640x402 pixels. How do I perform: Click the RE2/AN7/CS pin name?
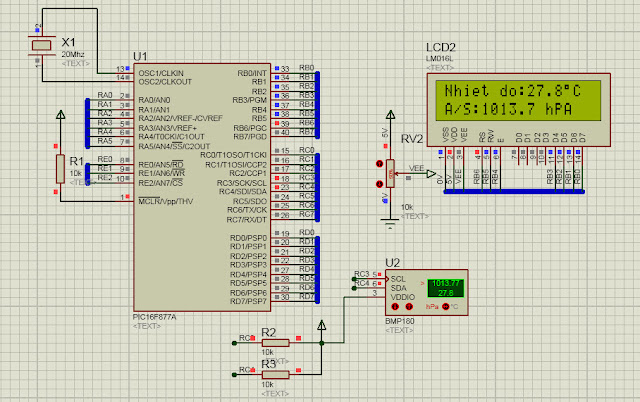click(x=160, y=183)
